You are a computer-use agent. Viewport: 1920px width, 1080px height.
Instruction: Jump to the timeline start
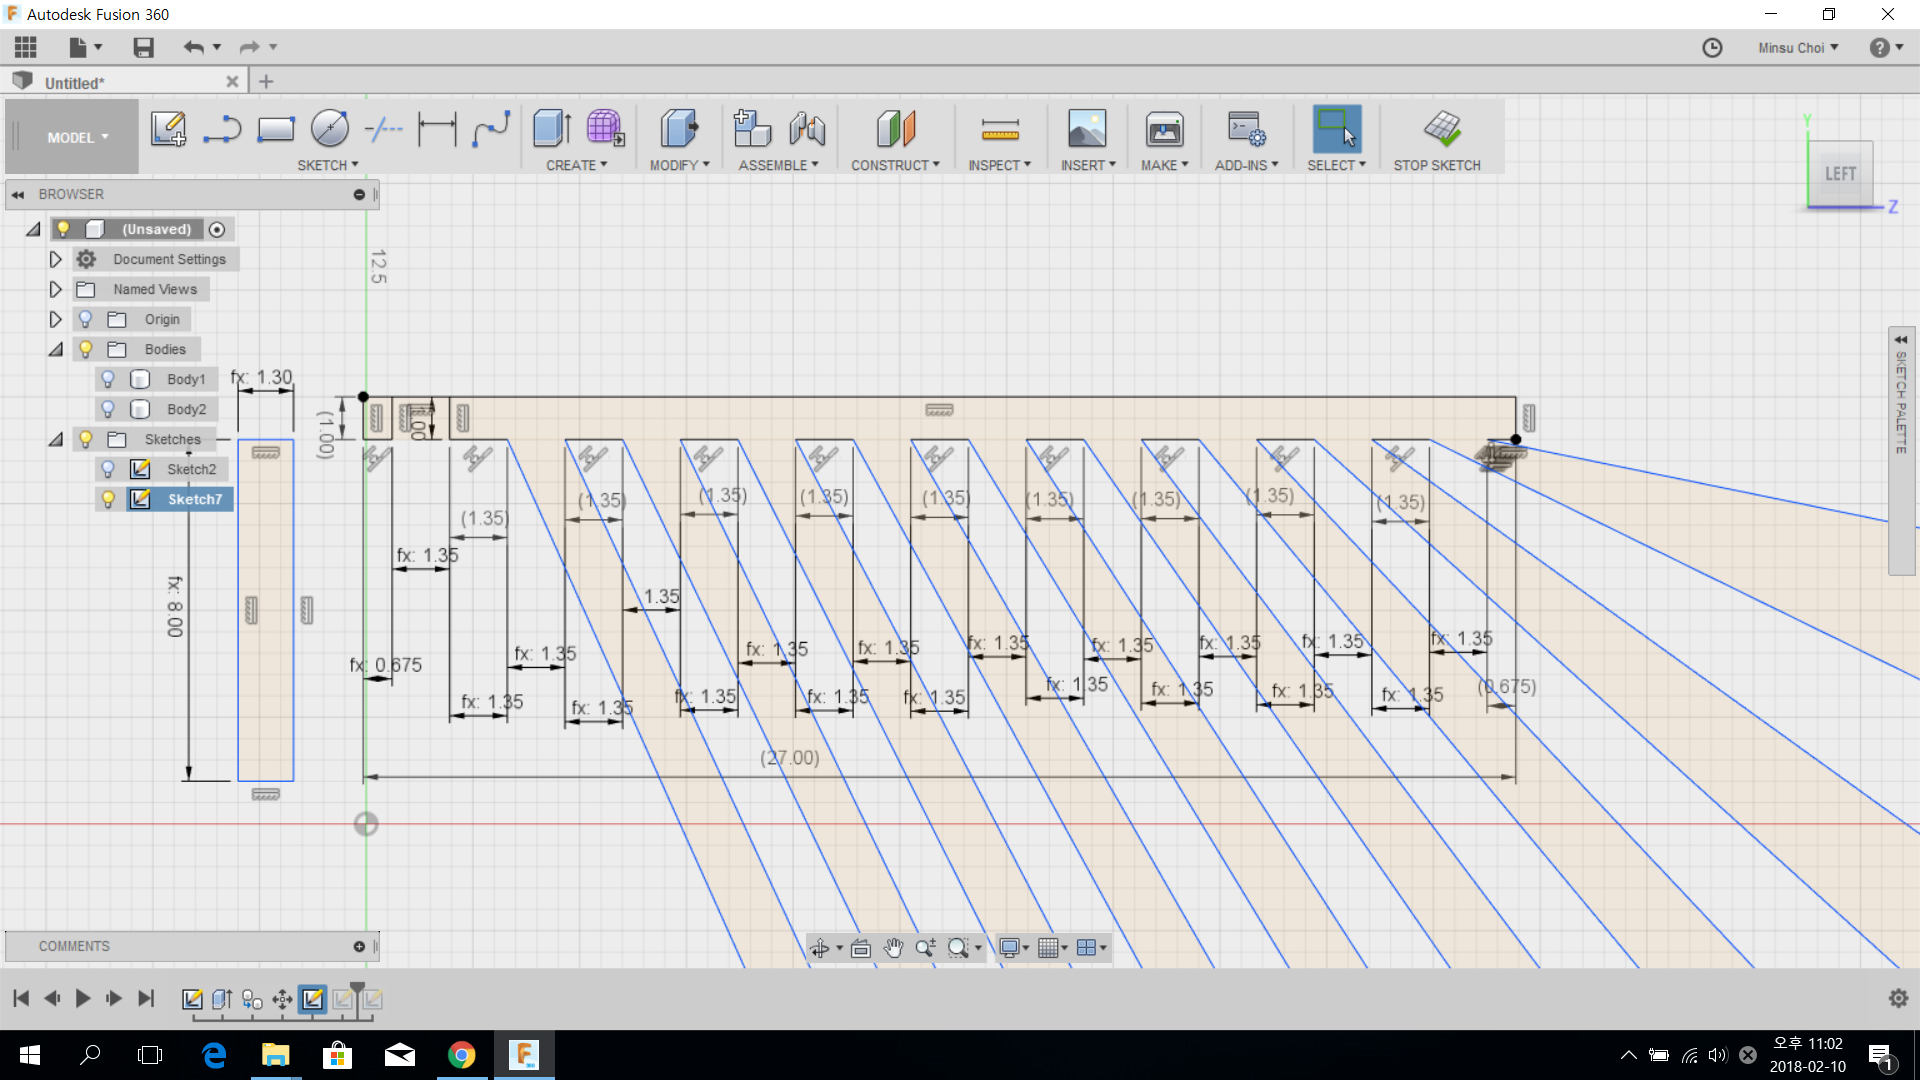point(21,998)
